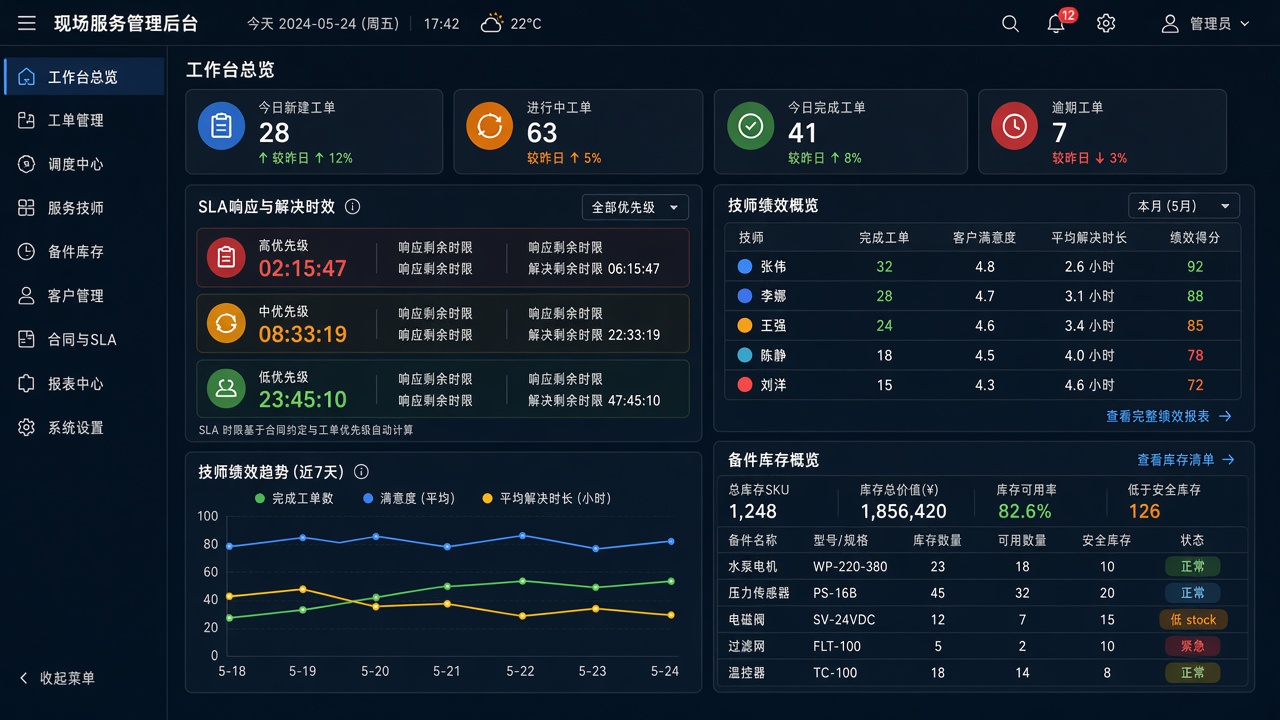Click the 今日新建工单 clipboard icon
The height and width of the screenshot is (720, 1280).
click(221, 126)
